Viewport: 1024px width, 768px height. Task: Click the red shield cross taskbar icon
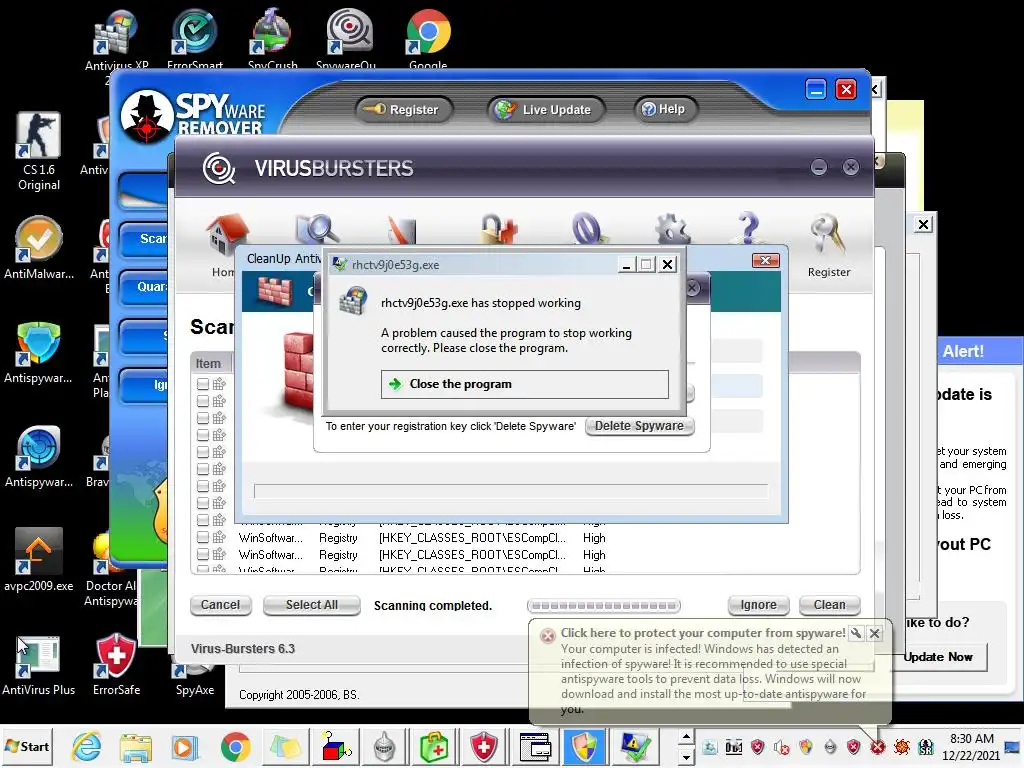(483, 747)
